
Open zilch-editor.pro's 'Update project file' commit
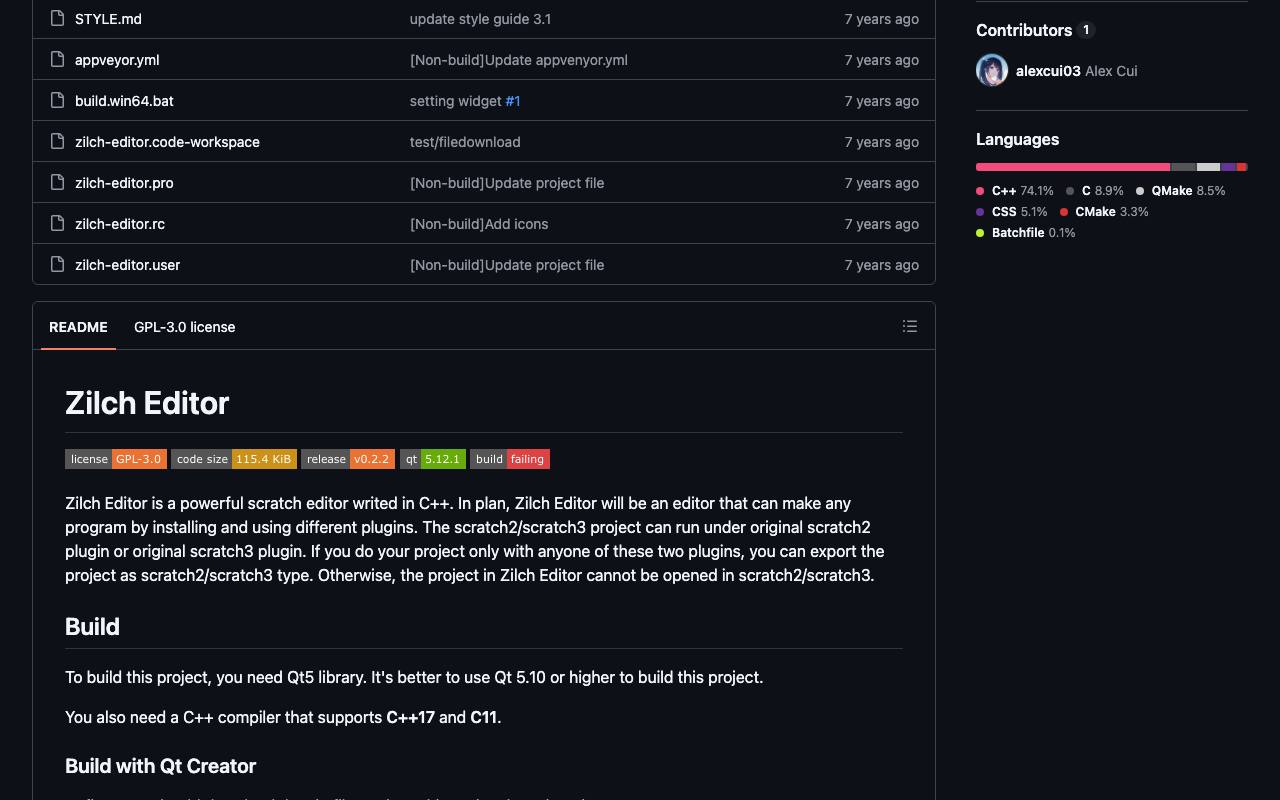tap(507, 183)
